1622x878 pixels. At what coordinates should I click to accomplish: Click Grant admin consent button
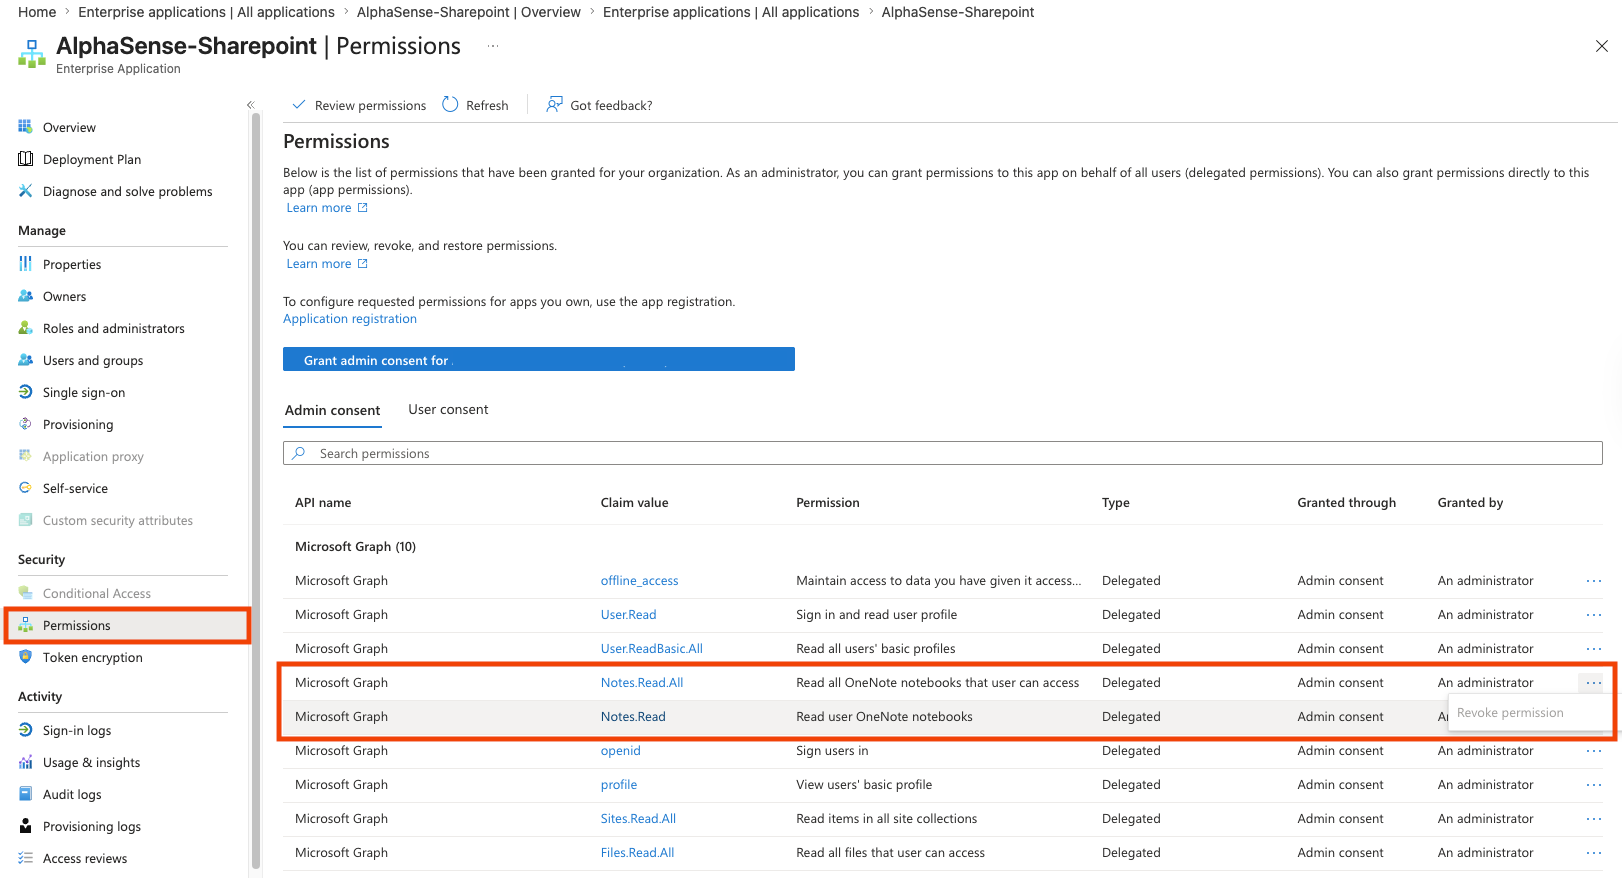pos(539,359)
